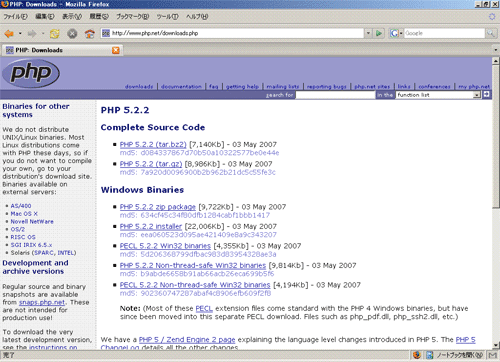The image size is (500, 362).
Task: Click the throbber activity icon
Action: 492,17
